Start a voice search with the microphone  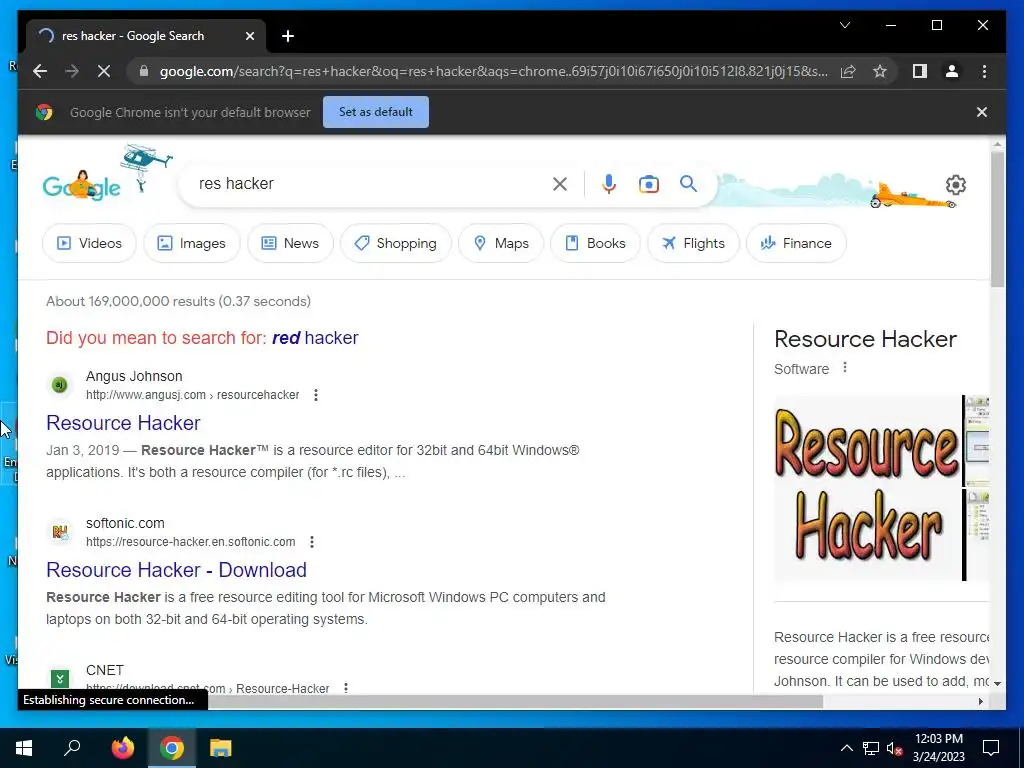[x=609, y=184]
